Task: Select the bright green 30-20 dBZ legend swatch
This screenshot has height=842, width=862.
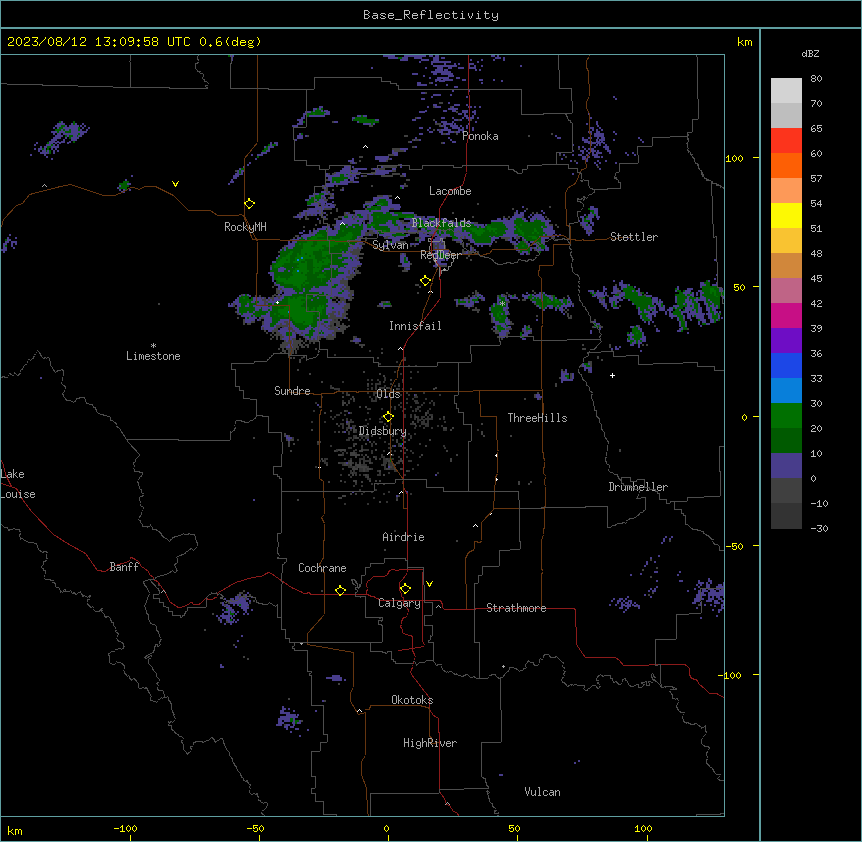Action: point(786,416)
